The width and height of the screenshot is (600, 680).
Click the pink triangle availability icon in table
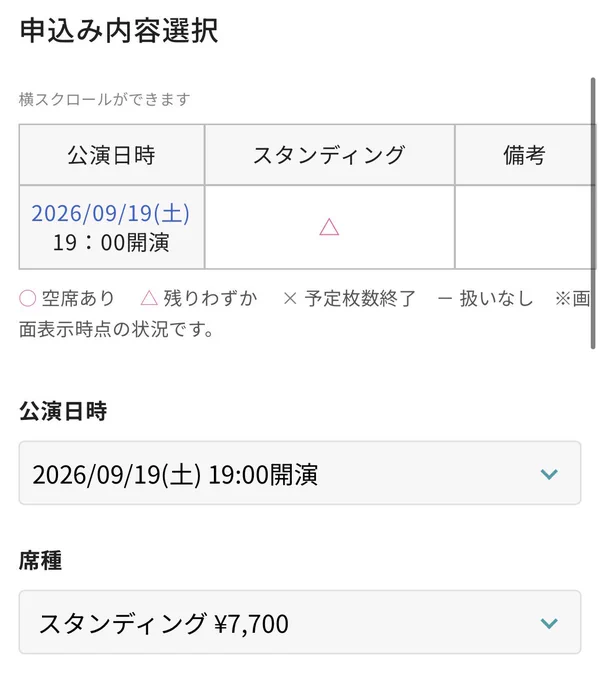[x=329, y=227]
